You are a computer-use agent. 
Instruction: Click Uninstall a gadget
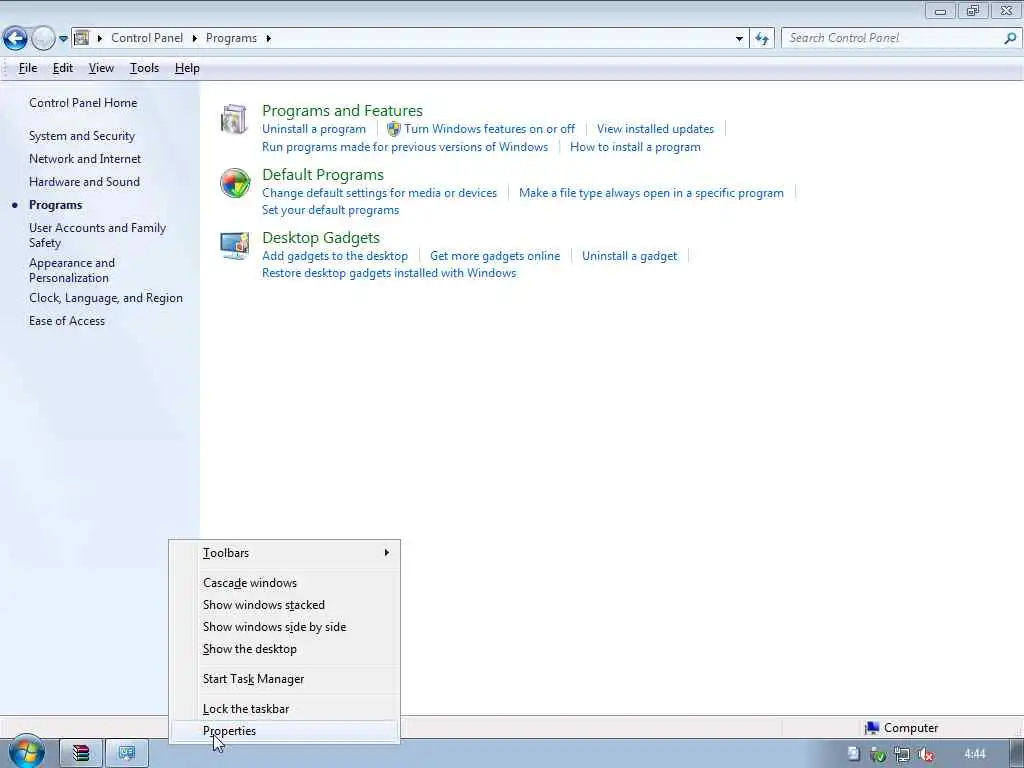pyautogui.click(x=630, y=256)
